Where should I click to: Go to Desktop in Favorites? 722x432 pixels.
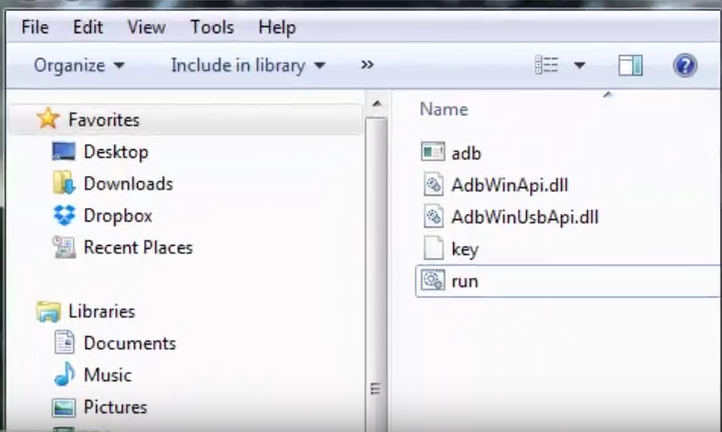pos(116,152)
